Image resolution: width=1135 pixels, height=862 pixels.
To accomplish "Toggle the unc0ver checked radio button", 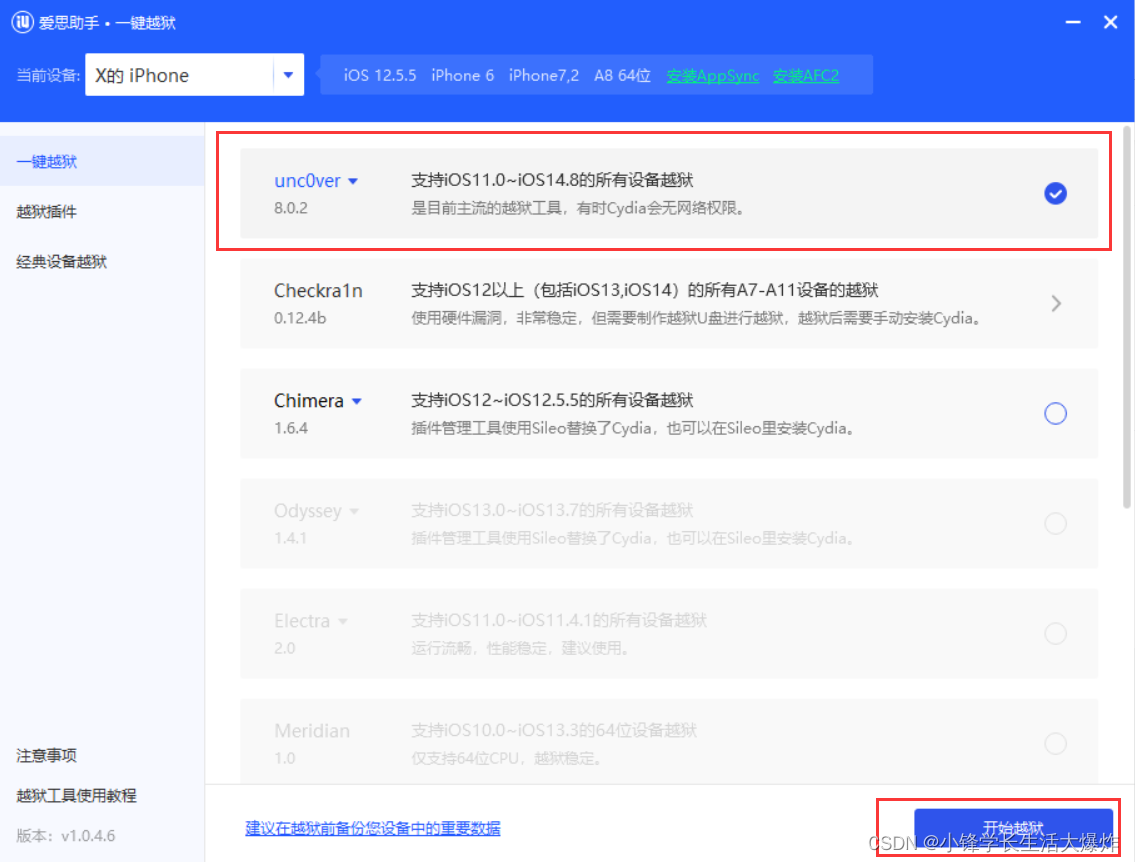I will coord(1055,193).
